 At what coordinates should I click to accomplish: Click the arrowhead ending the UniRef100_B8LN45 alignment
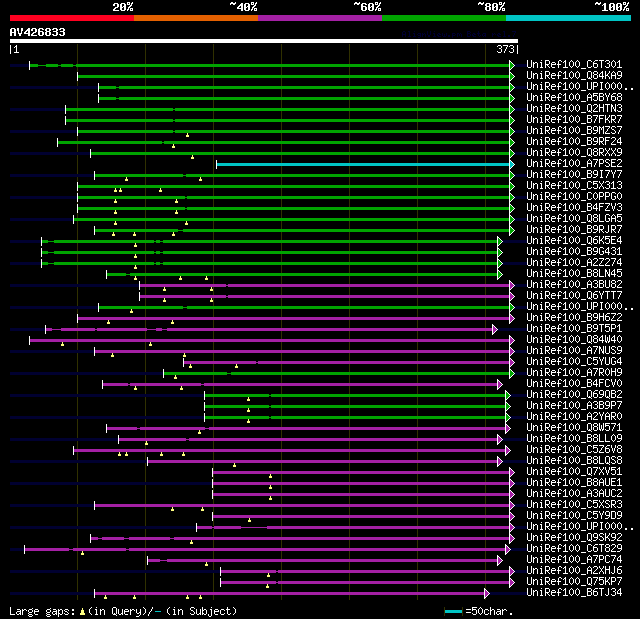tap(500, 274)
